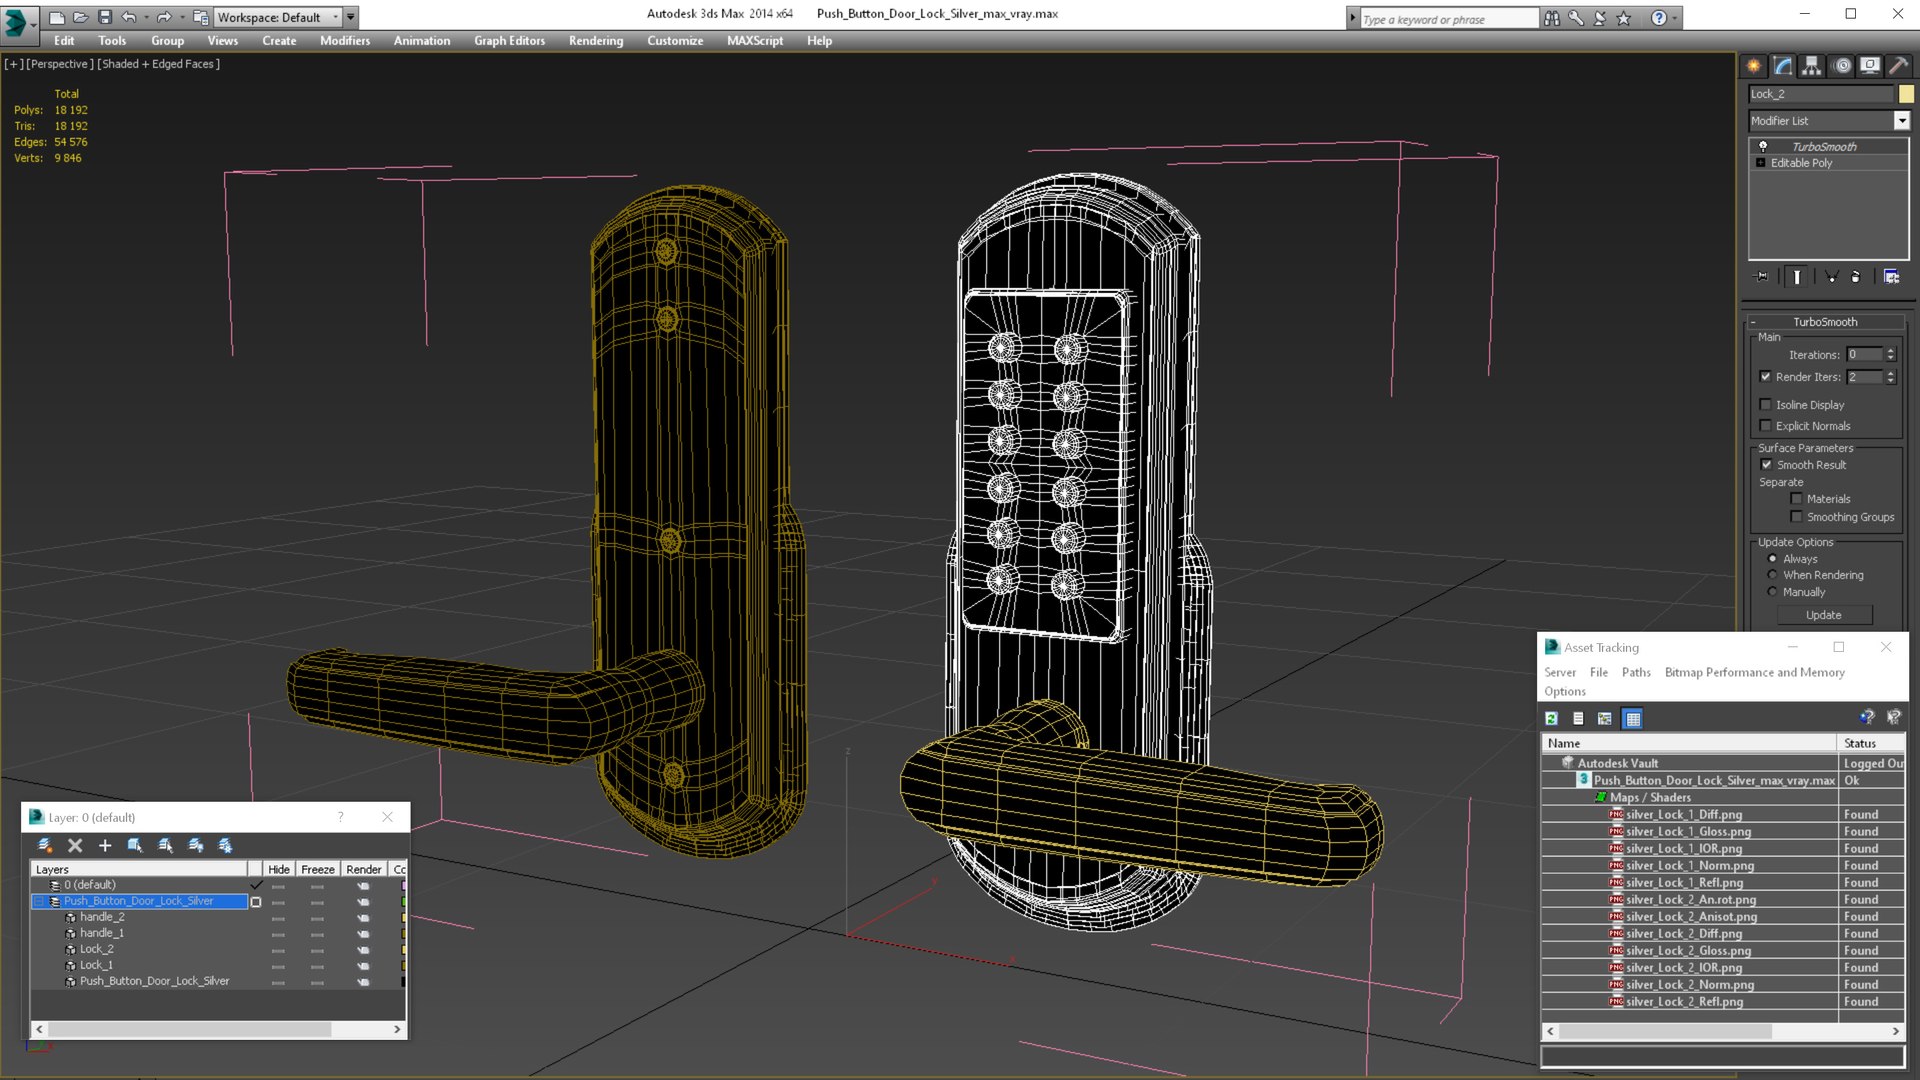1920x1080 pixels.
Task: Open Paths menu in Asset Tracking
Action: 1636,672
